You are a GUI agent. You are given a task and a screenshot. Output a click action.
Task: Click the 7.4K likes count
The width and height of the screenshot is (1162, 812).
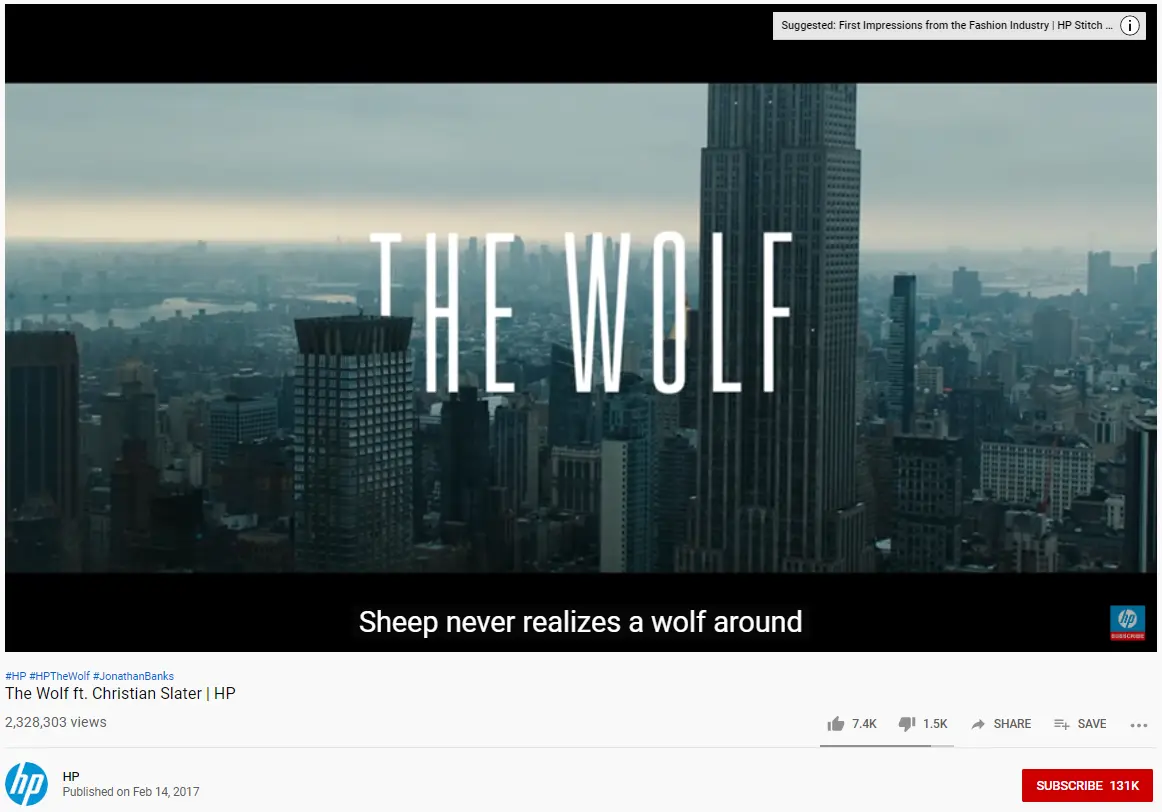(864, 724)
